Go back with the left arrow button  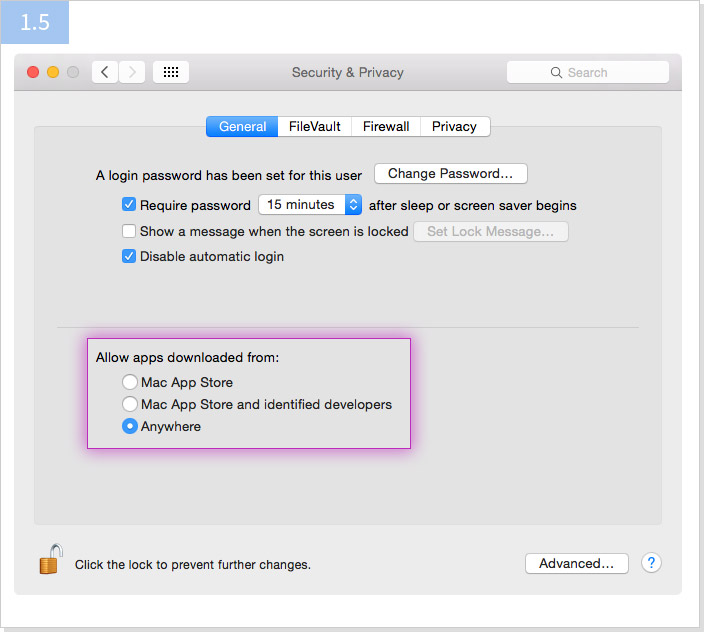pyautogui.click(x=105, y=72)
